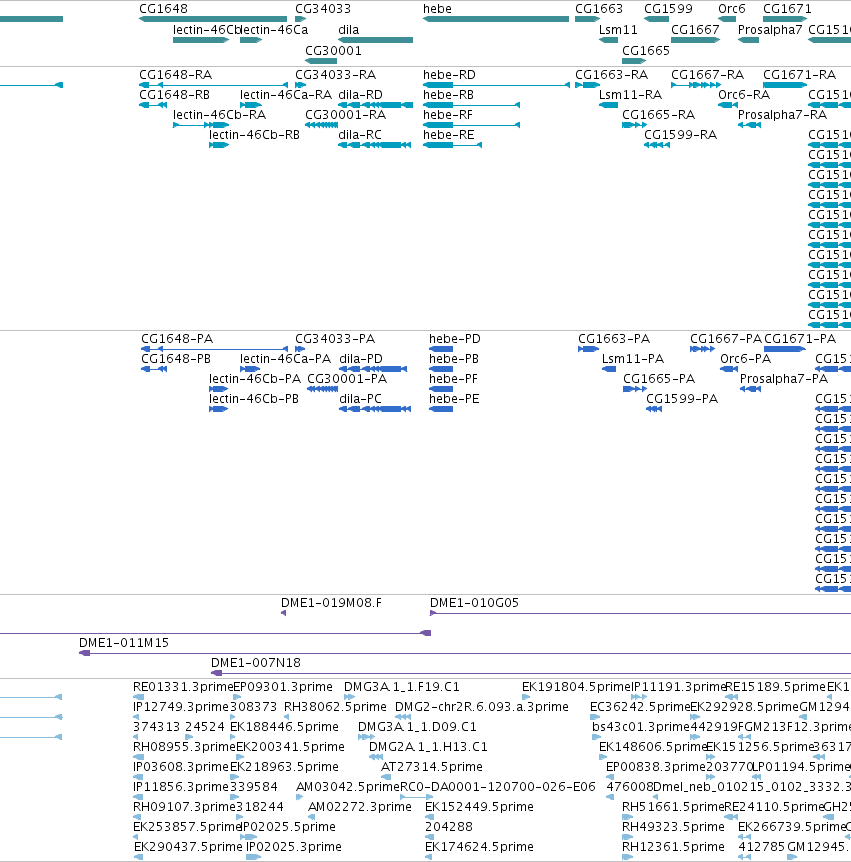
Task: Select transcript CG1648-RA
Action: click(175, 75)
